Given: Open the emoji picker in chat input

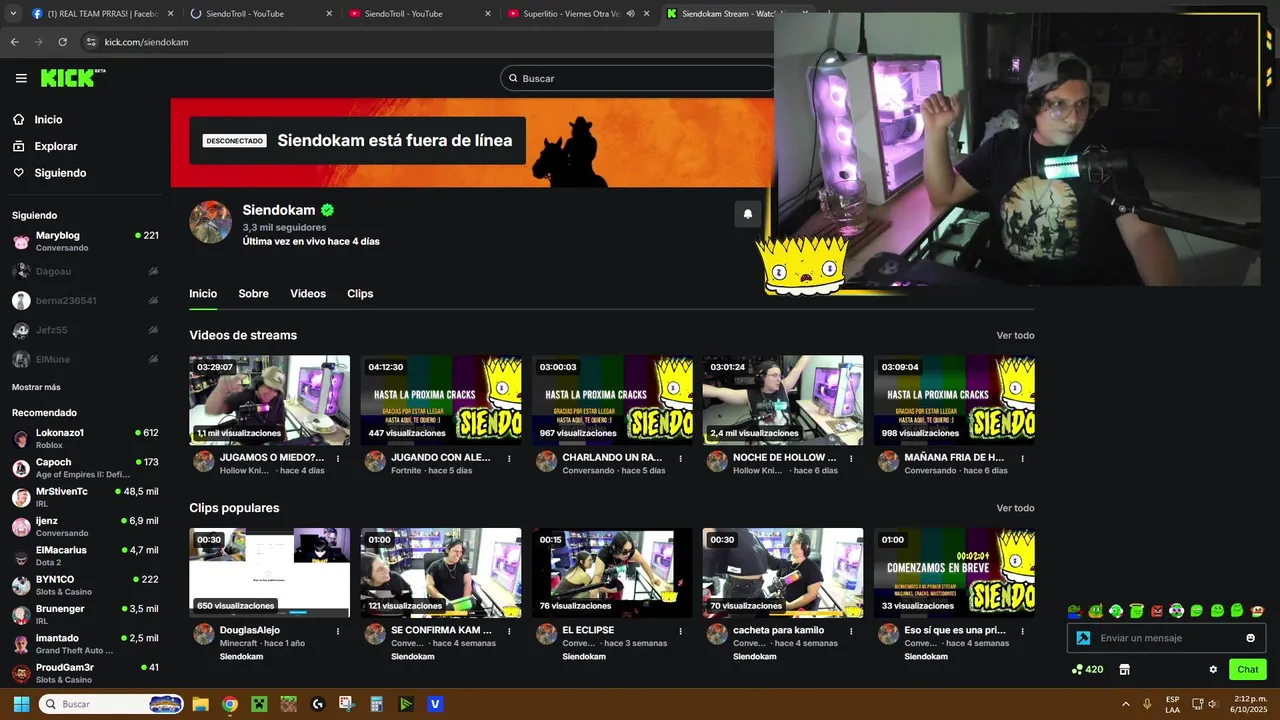Looking at the screenshot, I should tap(1250, 638).
